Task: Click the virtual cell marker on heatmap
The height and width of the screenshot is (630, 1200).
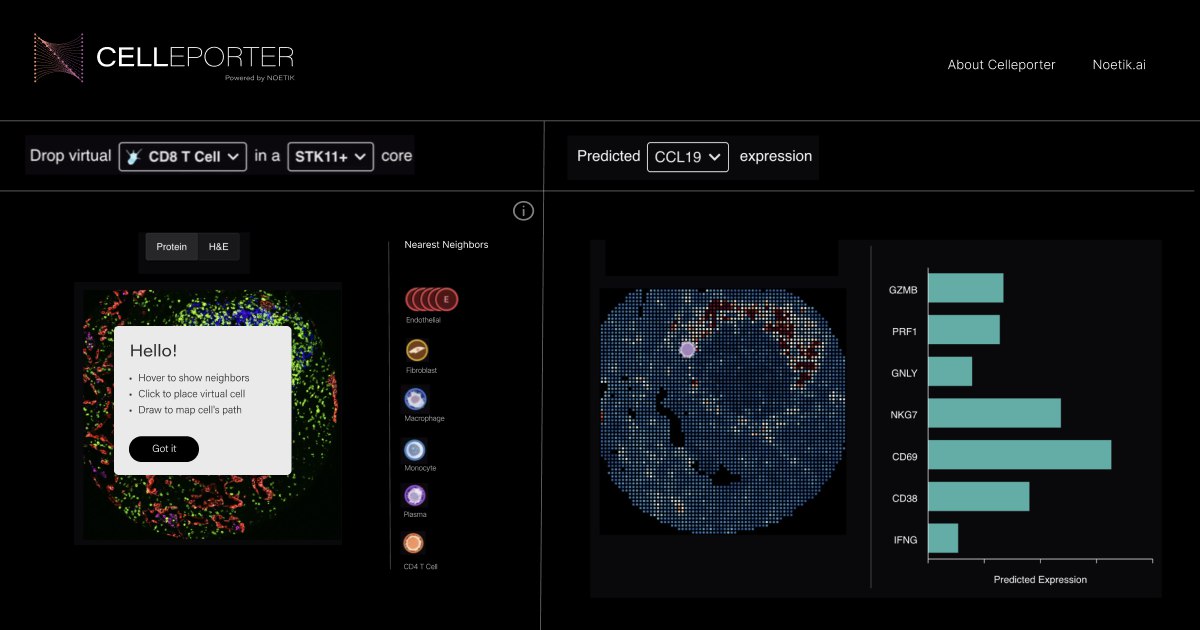Action: point(687,349)
